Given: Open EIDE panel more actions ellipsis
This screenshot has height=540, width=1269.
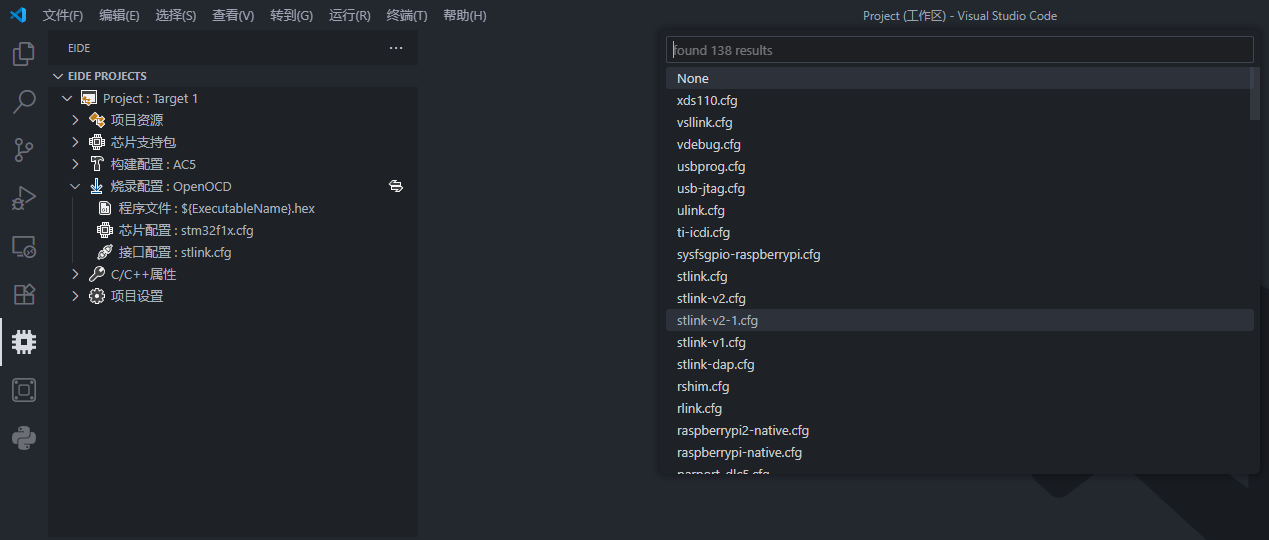Looking at the screenshot, I should click(396, 48).
